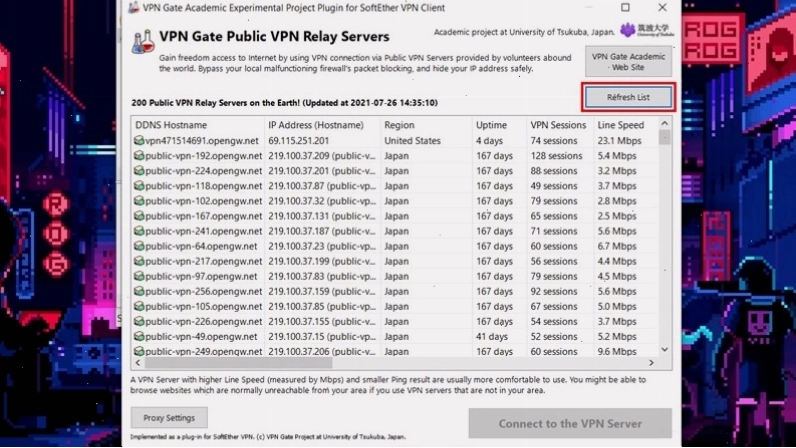Select server icon for public-vpn-241.opengw.net
Screen dimensions: 796x448
point(139,231)
